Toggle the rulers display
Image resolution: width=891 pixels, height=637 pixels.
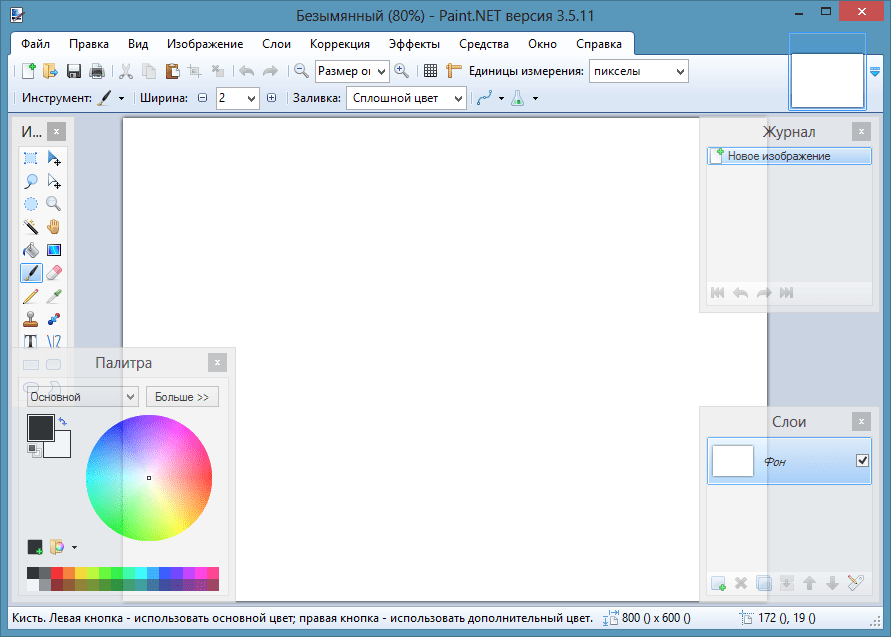tap(454, 71)
